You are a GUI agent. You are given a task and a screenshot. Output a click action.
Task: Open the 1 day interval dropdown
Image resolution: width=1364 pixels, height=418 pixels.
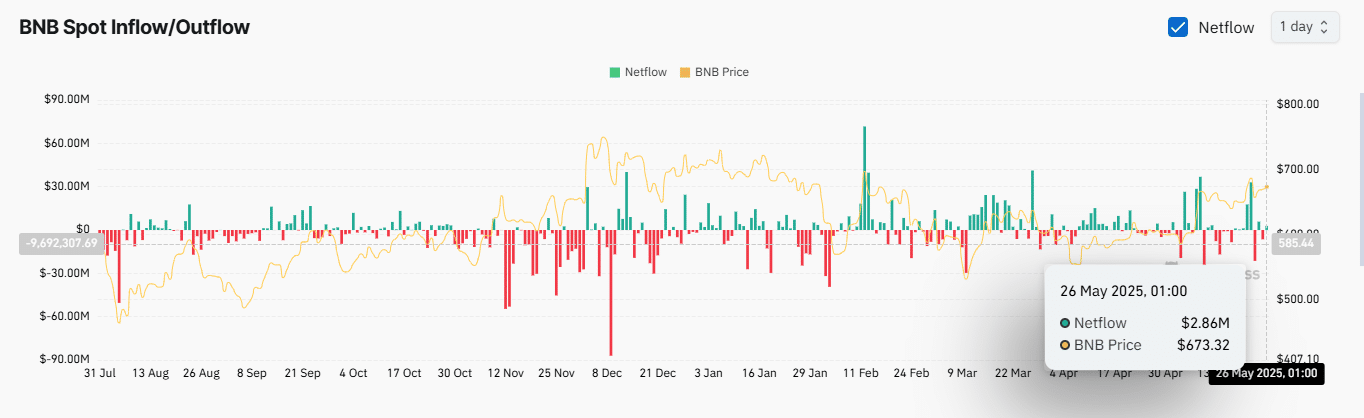coord(1305,27)
